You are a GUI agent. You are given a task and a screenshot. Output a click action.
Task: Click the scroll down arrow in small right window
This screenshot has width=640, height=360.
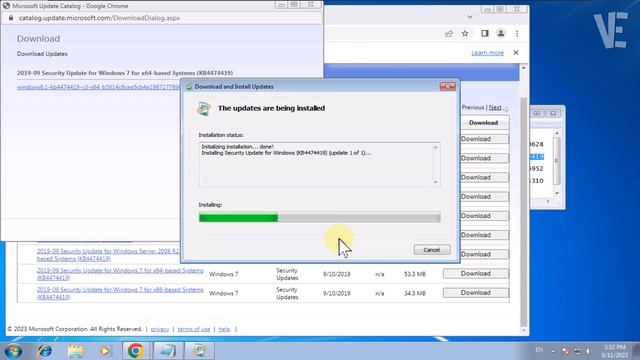click(557, 193)
